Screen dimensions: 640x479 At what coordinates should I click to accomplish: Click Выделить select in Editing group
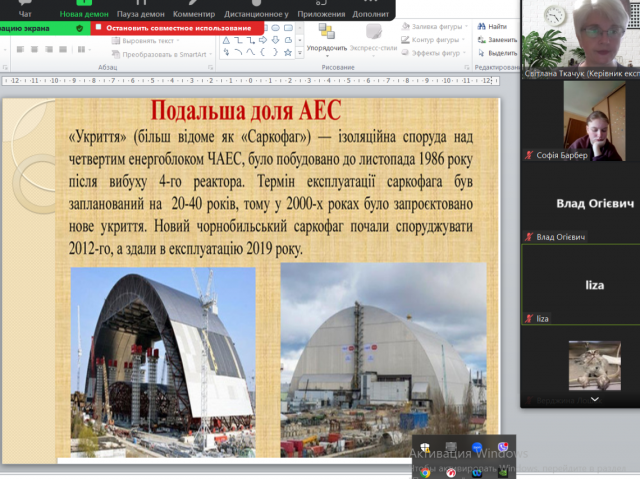coord(497,52)
